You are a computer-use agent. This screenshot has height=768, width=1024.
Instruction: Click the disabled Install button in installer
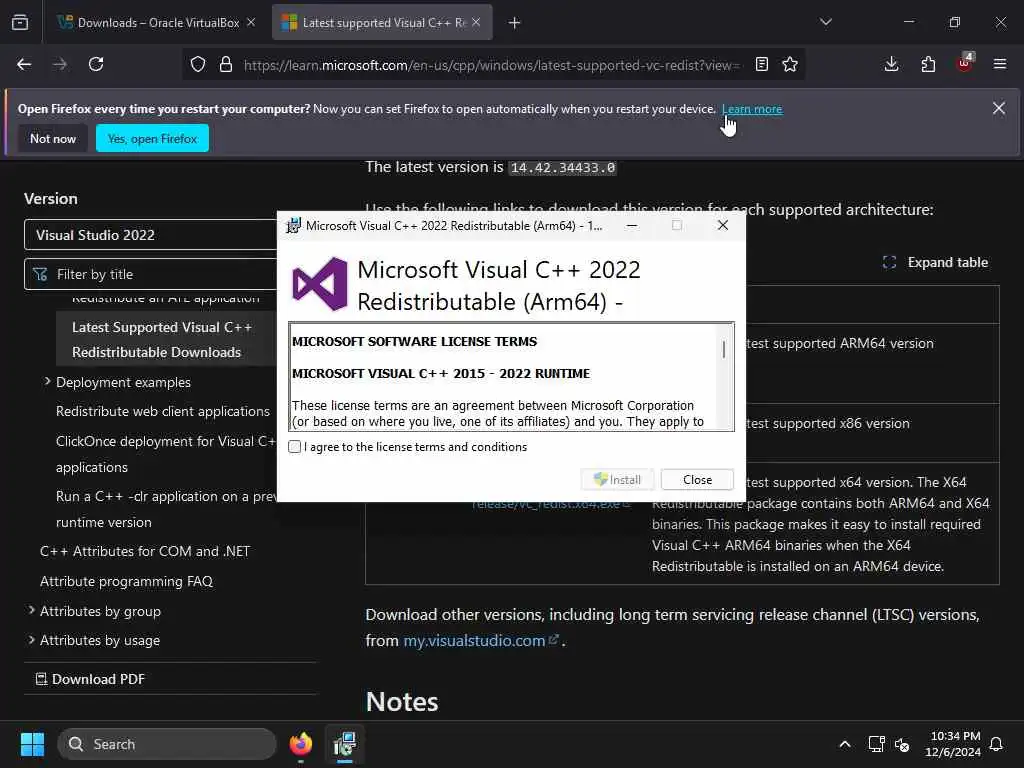click(x=617, y=479)
